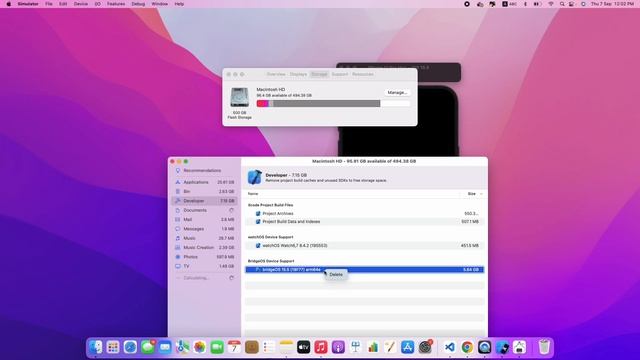Select Applications in storage sidebar
This screenshot has height=360, width=640.
(x=204, y=182)
